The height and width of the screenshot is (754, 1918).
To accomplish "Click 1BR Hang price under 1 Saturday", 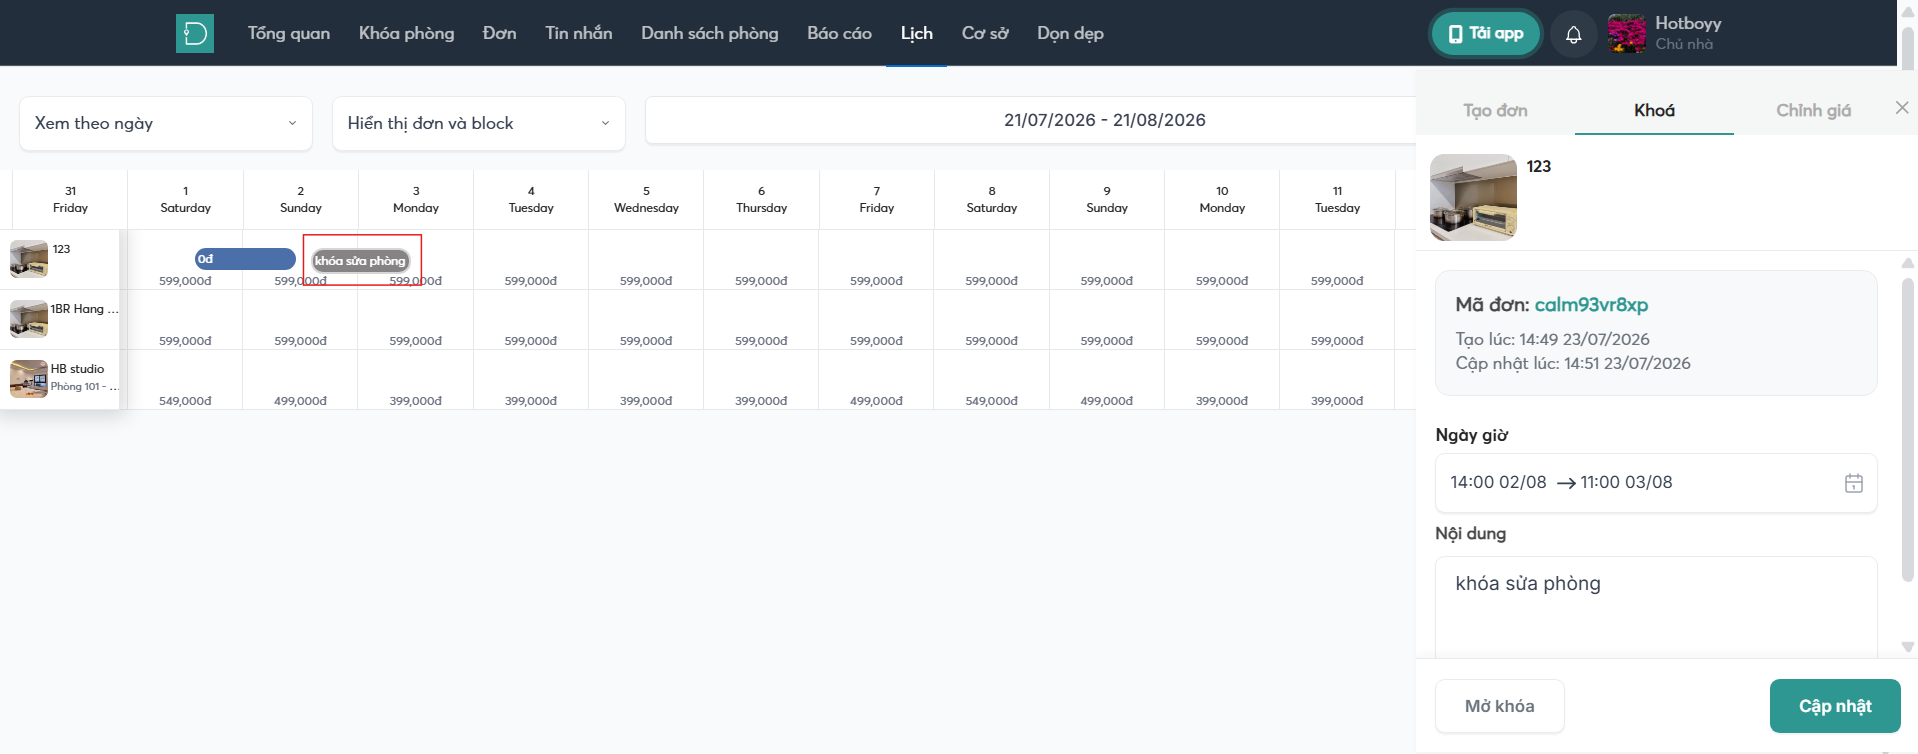I will tap(185, 341).
